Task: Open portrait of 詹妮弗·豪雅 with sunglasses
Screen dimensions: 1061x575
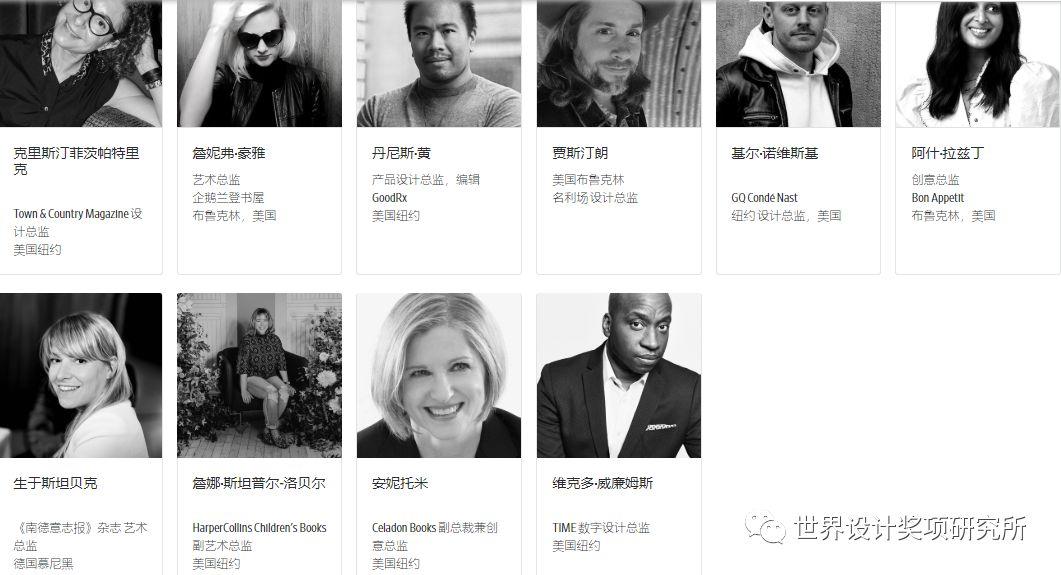Action: [x=259, y=64]
